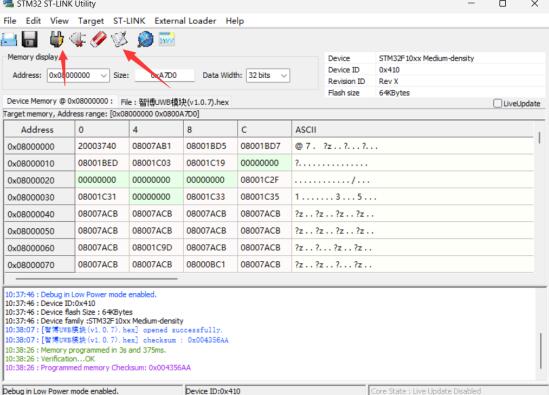Viewport: 549px width, 395px height.
Task: Open the Edit menu
Action: (x=33, y=21)
